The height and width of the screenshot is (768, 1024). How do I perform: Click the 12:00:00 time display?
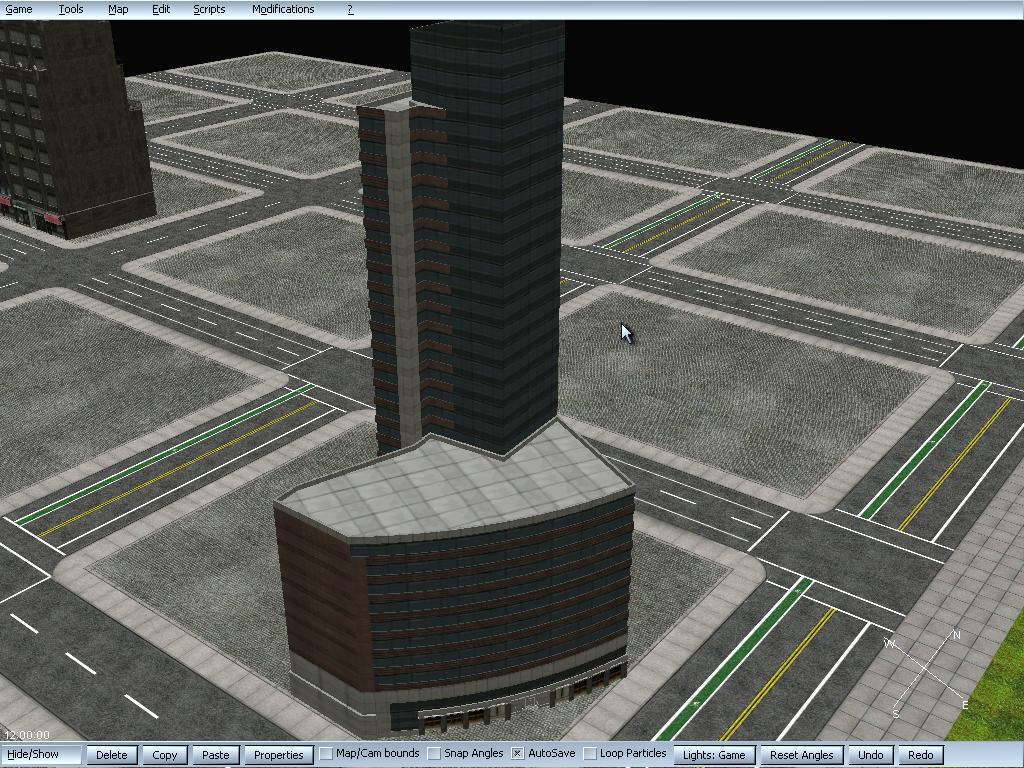[x=27, y=735]
